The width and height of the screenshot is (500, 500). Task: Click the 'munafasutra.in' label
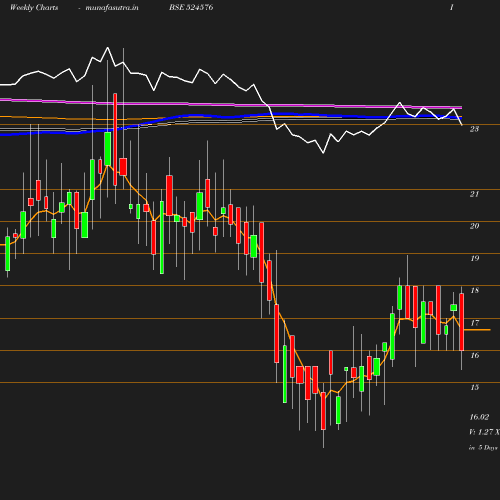[112, 7]
